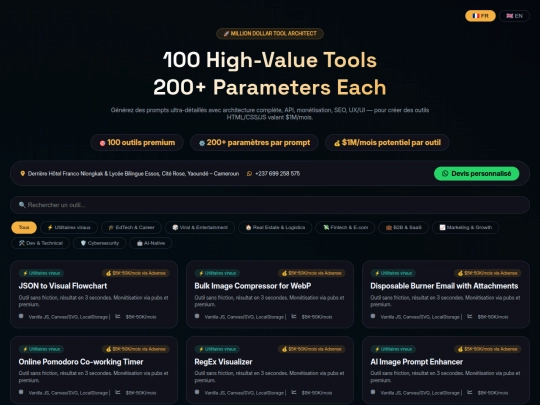The width and height of the screenshot is (540, 405).
Task: Click the 200+ paramètres par prompt pill
Action: pos(254,143)
